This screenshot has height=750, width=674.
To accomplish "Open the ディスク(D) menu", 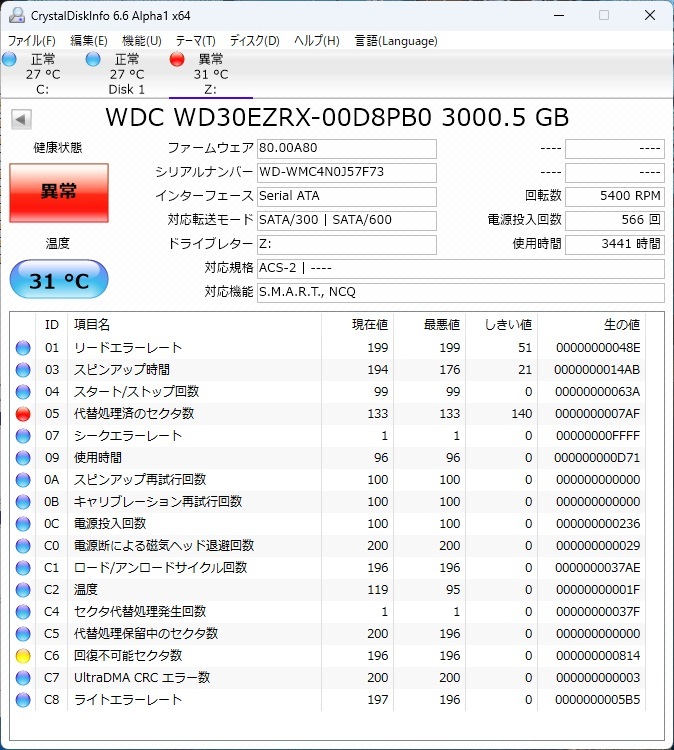I will pyautogui.click(x=254, y=41).
